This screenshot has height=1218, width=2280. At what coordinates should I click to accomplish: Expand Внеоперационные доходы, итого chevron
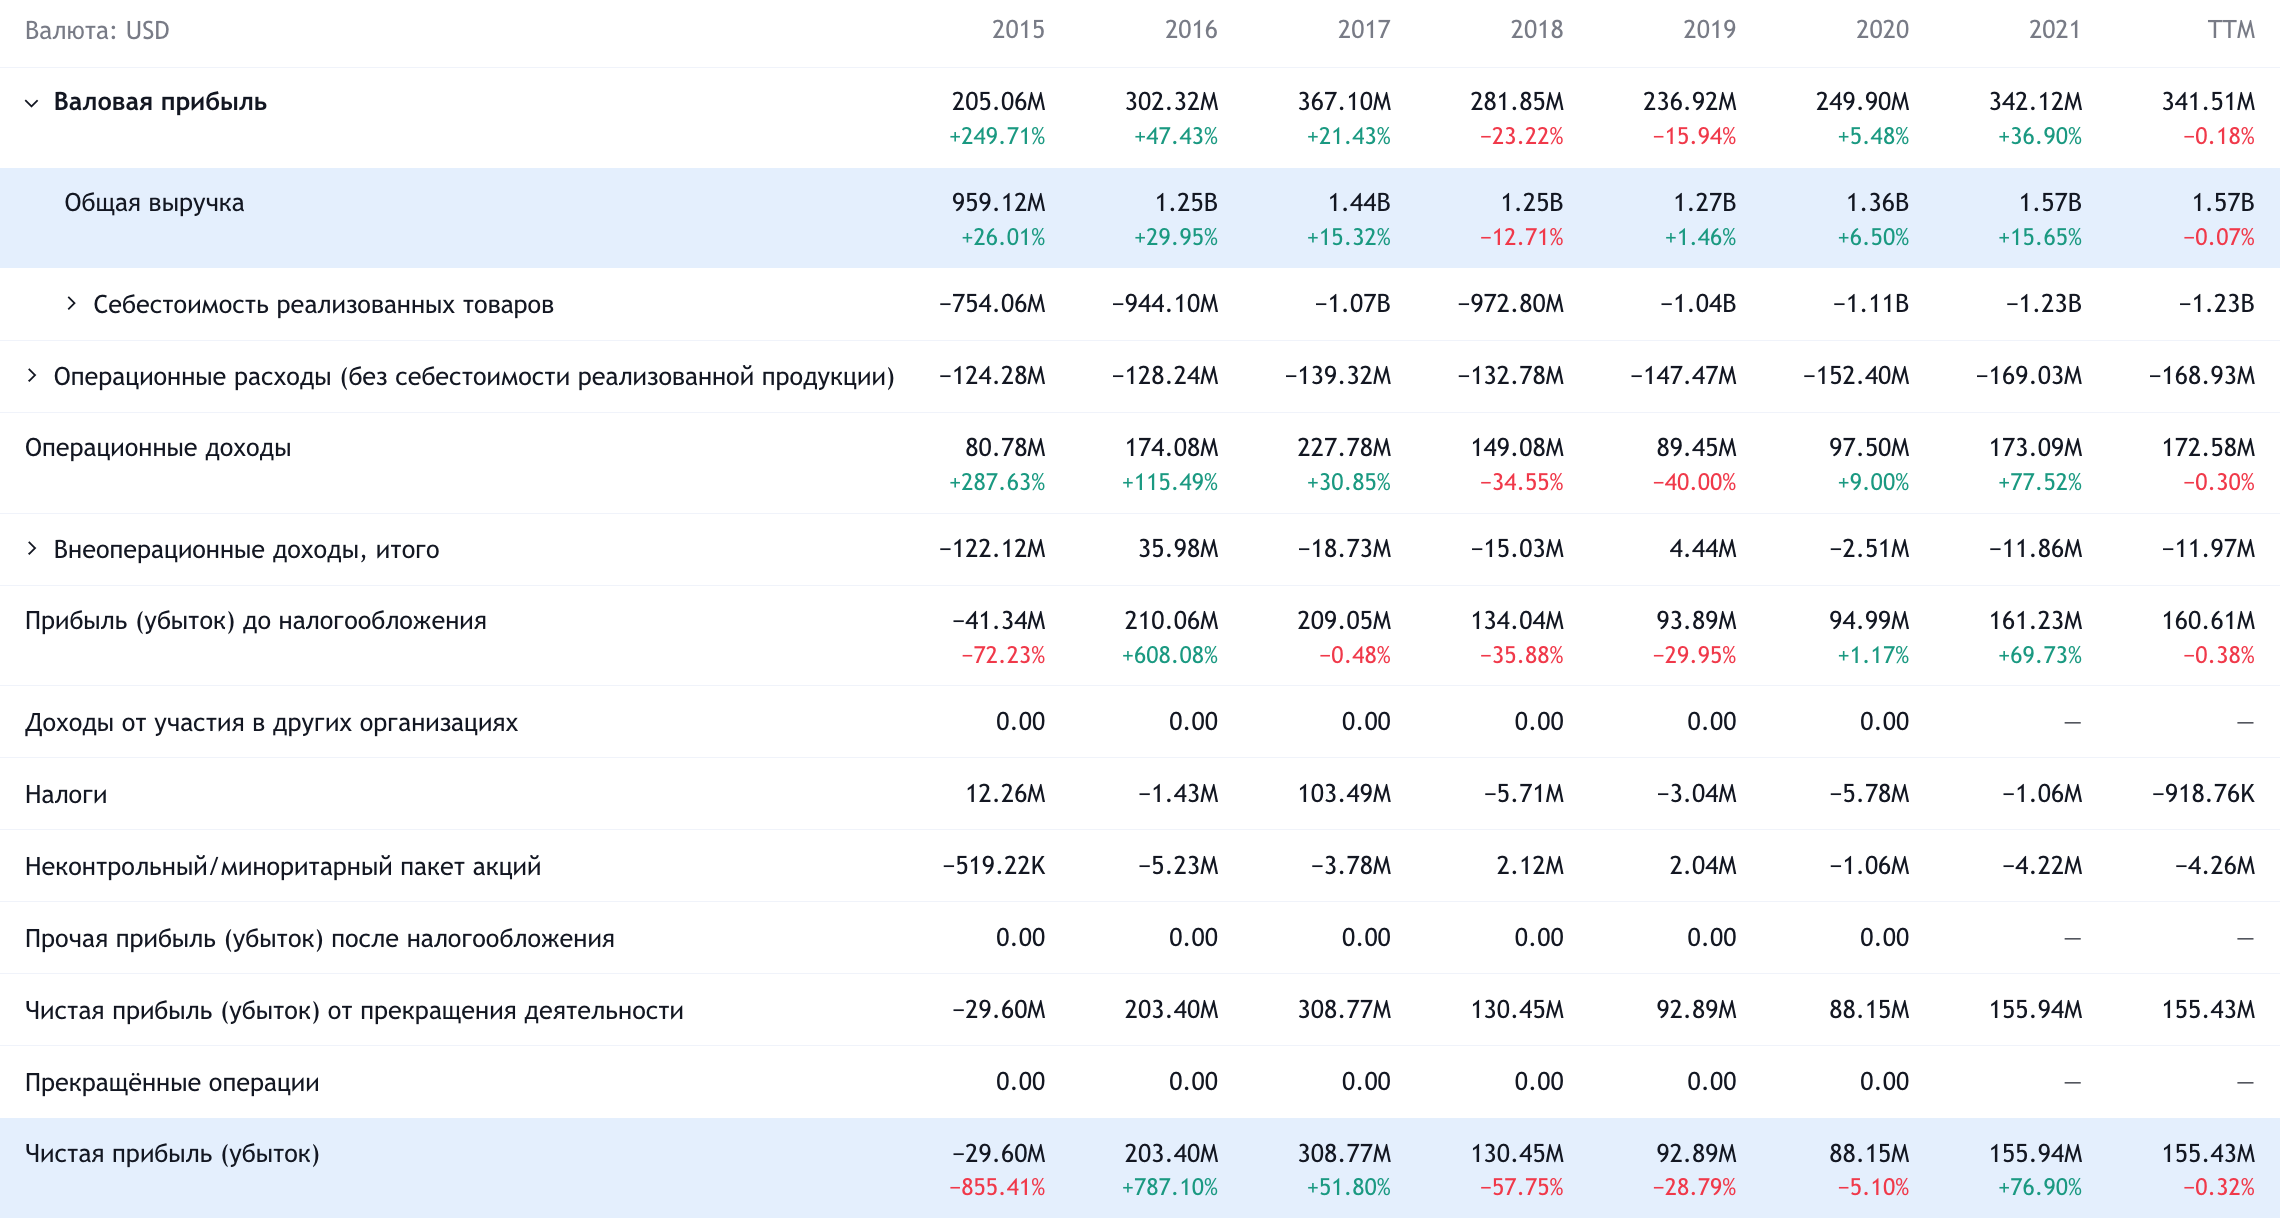pyautogui.click(x=32, y=548)
